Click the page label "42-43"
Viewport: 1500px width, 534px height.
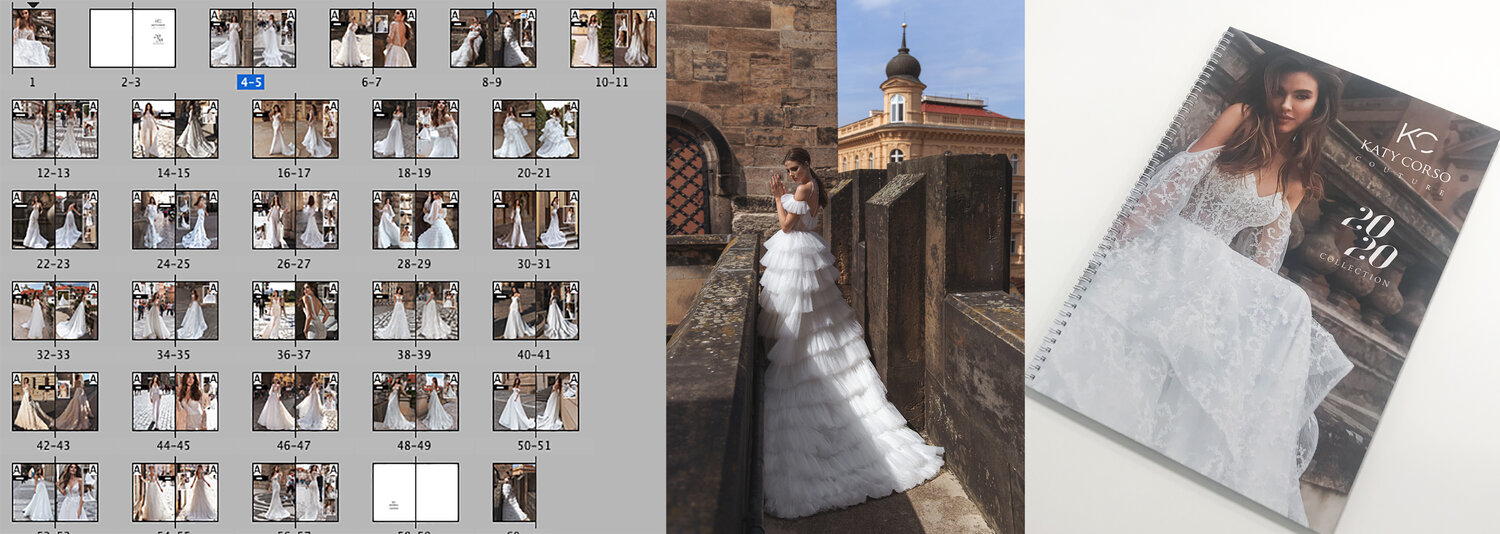(x=53, y=445)
